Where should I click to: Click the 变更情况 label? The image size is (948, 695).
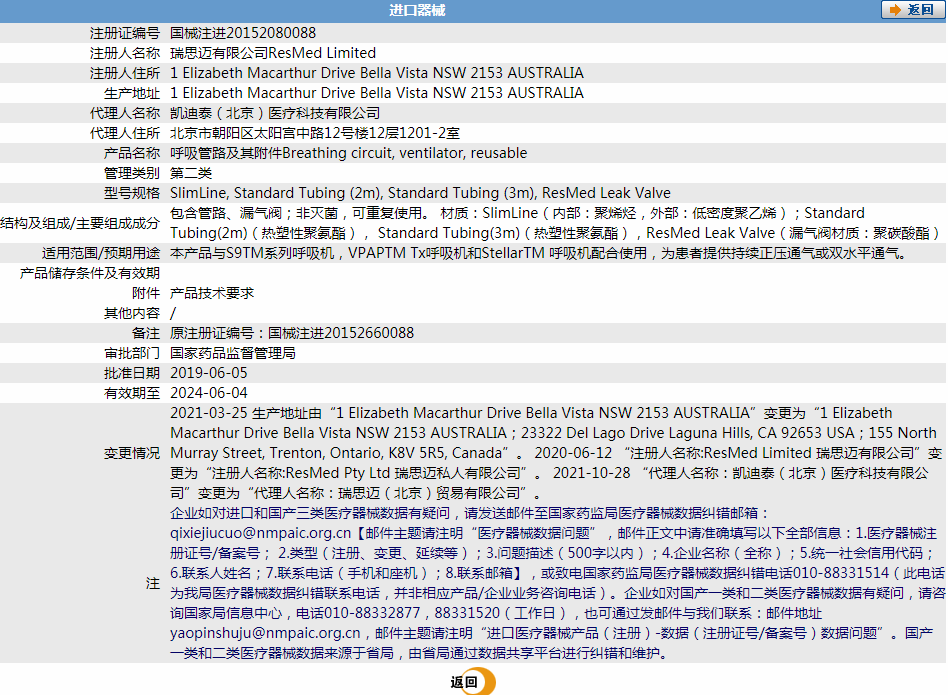132,453
